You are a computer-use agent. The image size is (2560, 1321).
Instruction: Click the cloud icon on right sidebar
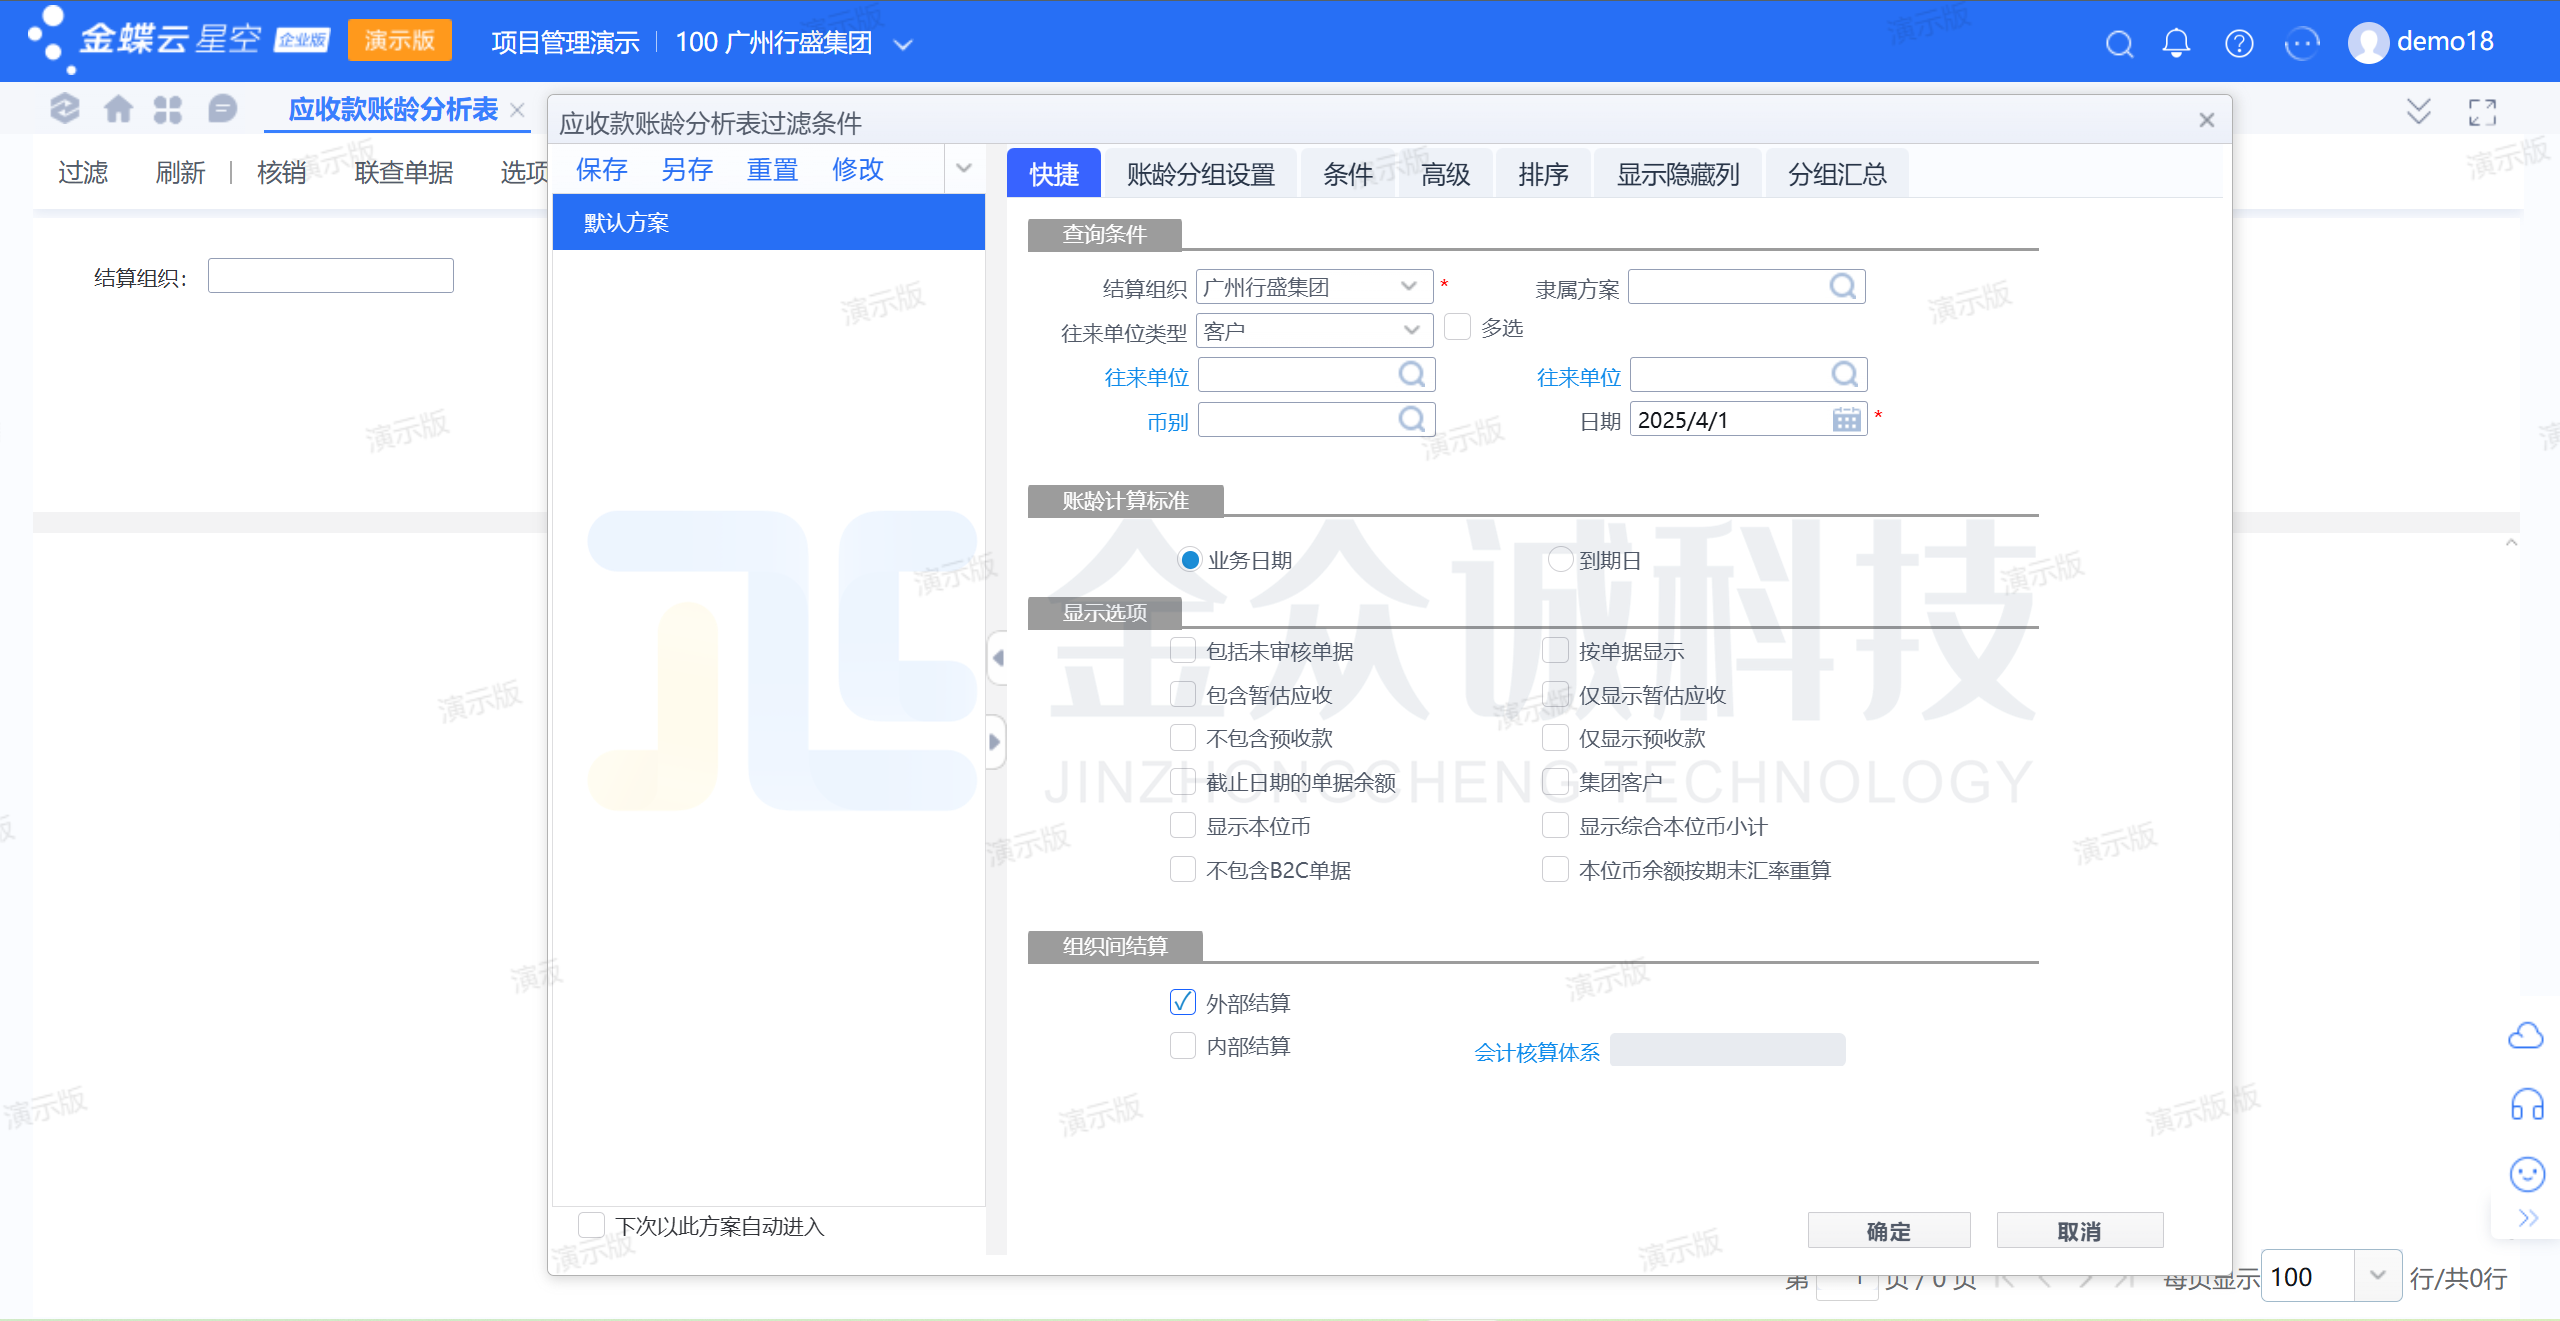pos(2526,1035)
